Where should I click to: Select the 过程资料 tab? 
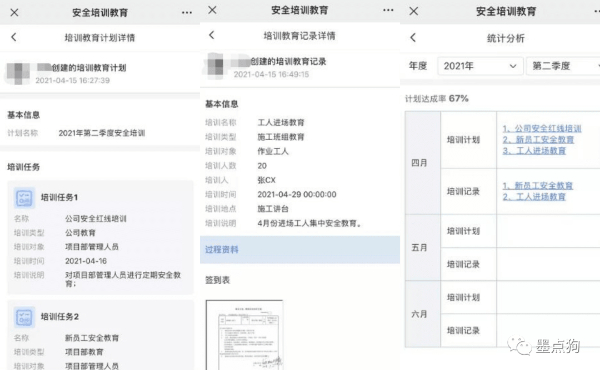click(x=300, y=249)
